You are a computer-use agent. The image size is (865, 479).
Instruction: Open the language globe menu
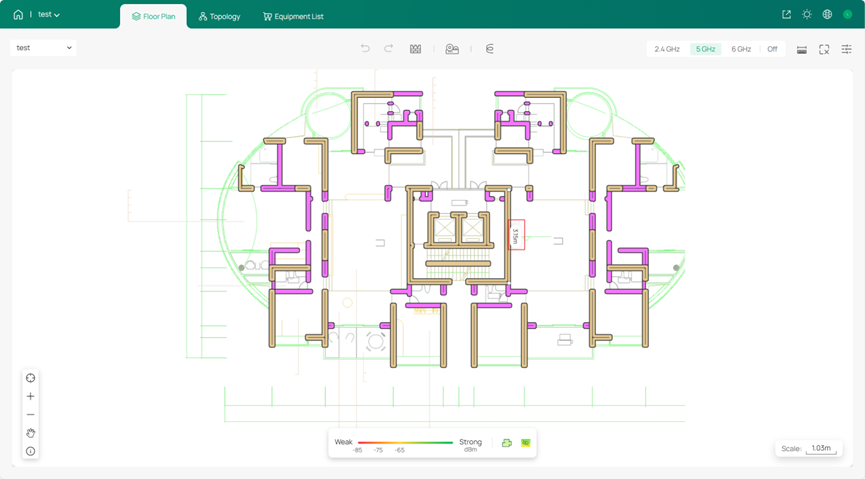tap(827, 15)
